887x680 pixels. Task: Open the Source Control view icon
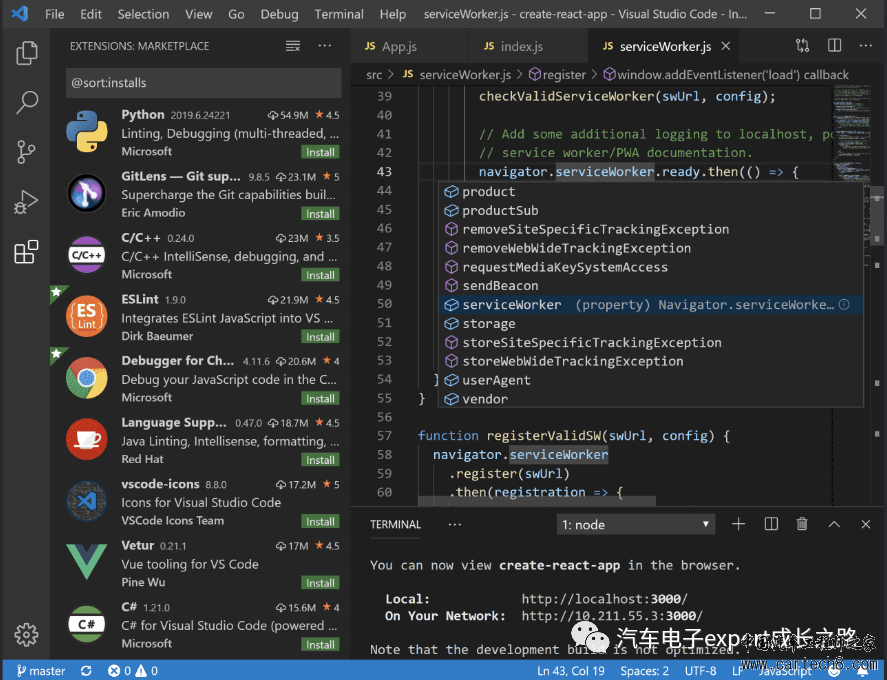tap(26, 152)
